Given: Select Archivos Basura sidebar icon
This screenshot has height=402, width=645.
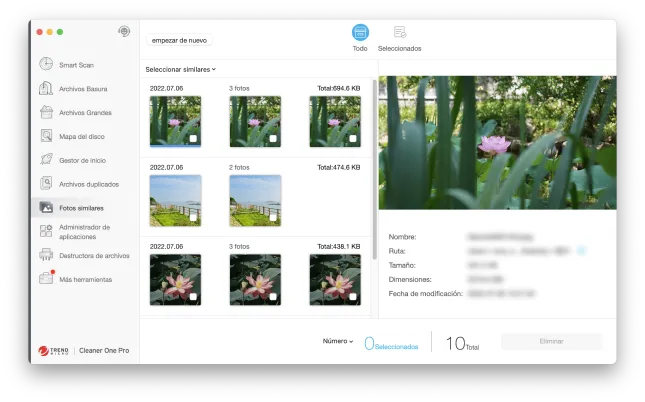Looking at the screenshot, I should (46, 88).
